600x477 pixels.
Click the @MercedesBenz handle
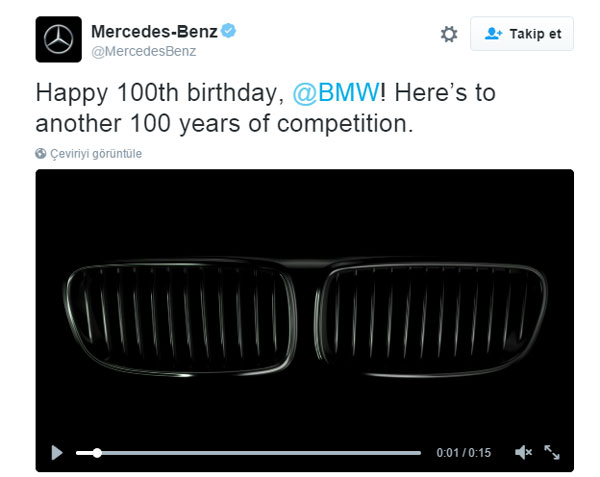[x=143, y=51]
